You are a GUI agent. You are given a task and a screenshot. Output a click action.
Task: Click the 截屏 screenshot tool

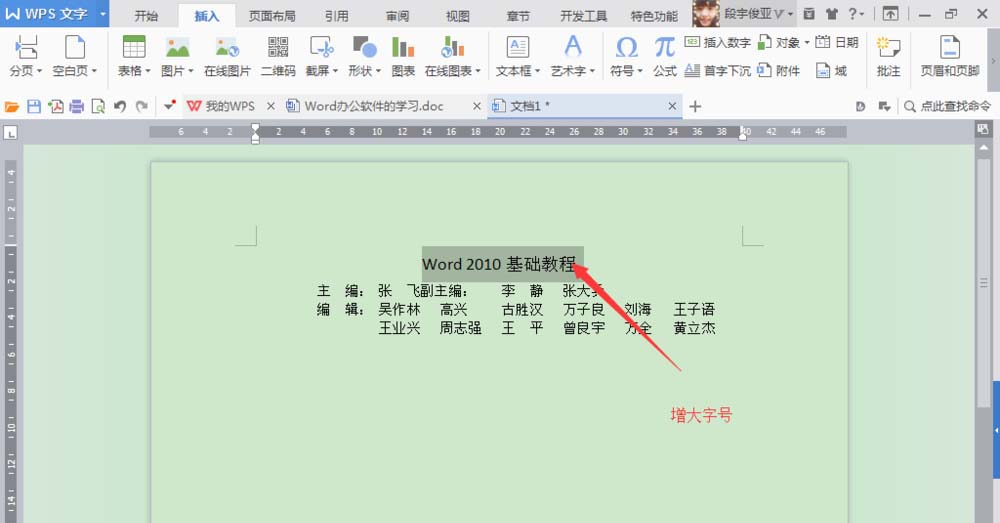321,48
